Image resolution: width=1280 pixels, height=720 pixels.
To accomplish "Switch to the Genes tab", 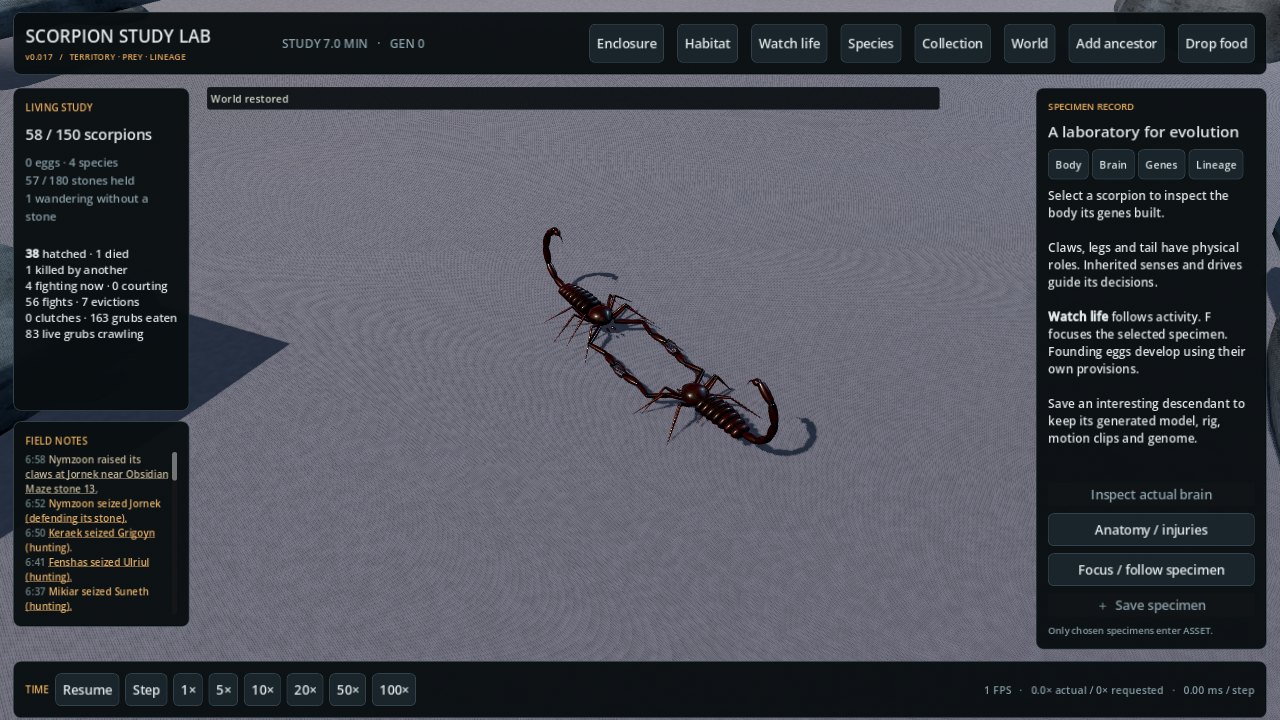I will (1160, 165).
